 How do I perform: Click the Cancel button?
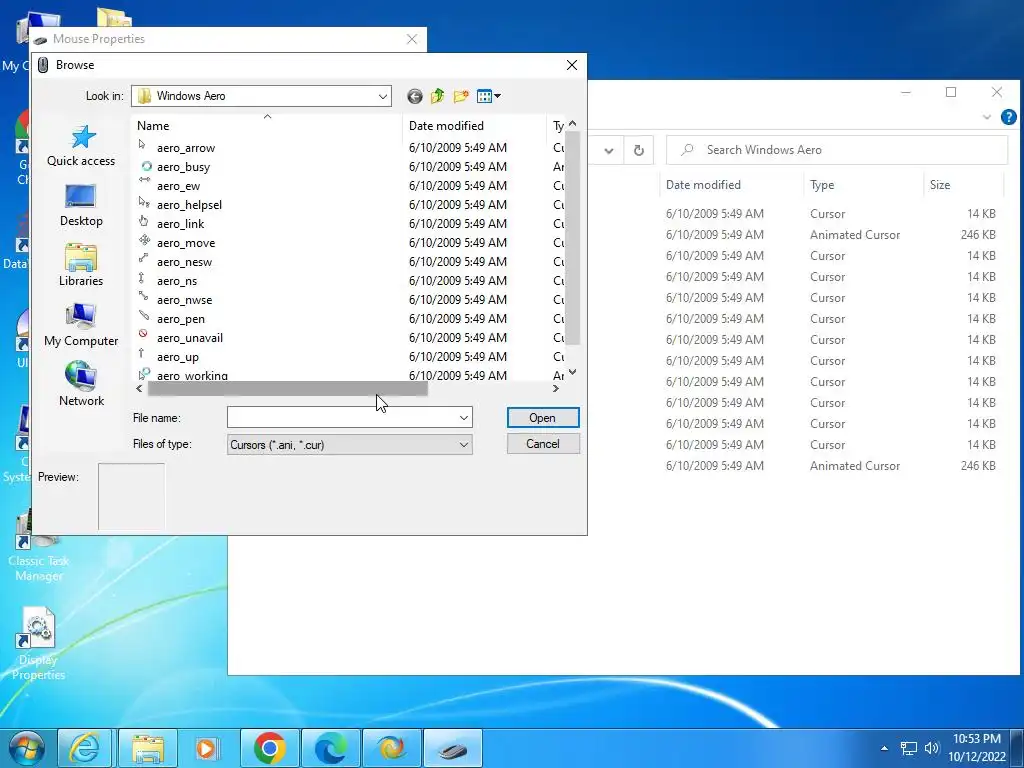pyautogui.click(x=543, y=444)
